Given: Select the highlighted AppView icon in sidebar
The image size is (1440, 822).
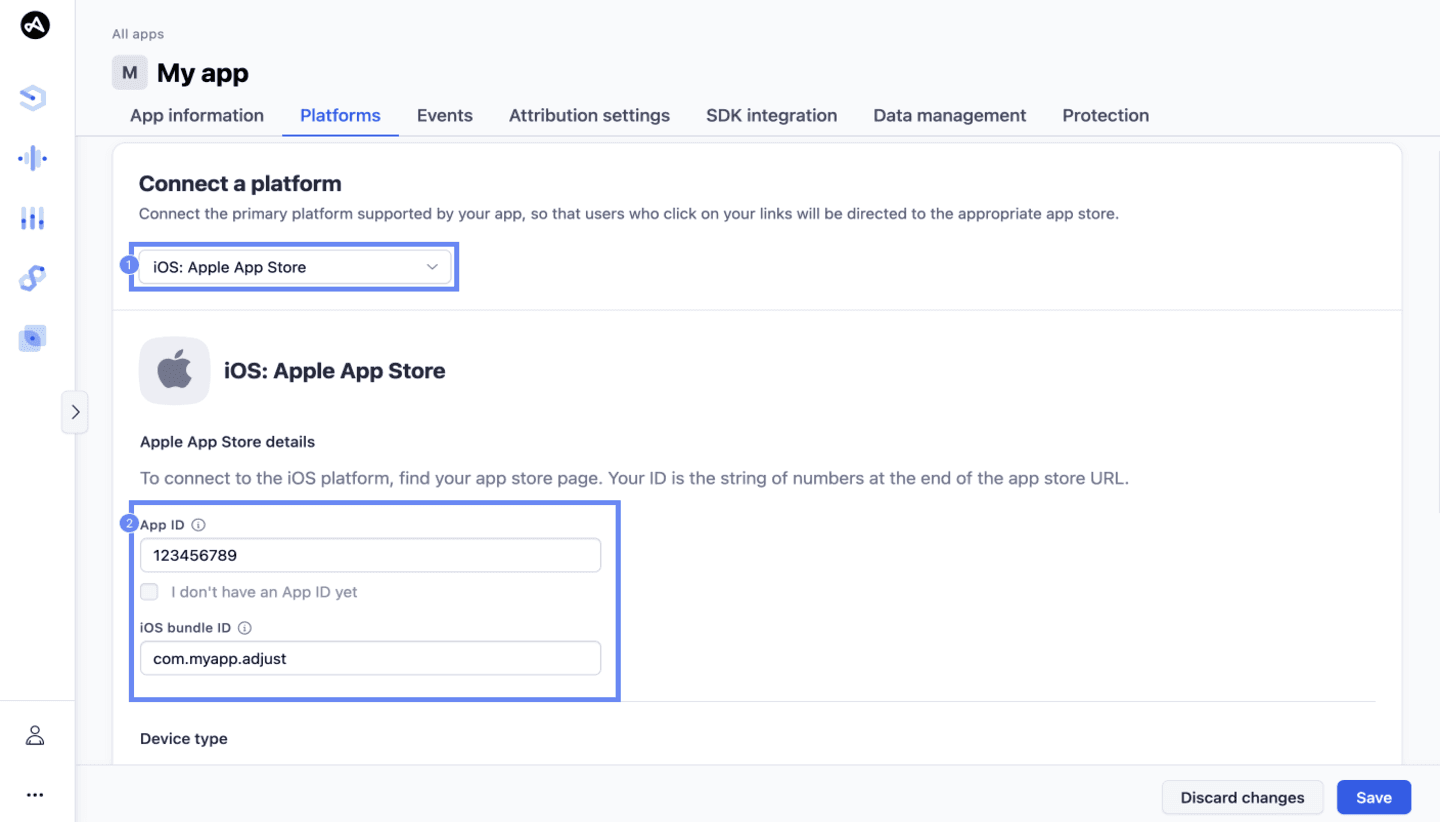Looking at the screenshot, I should coord(32,337).
